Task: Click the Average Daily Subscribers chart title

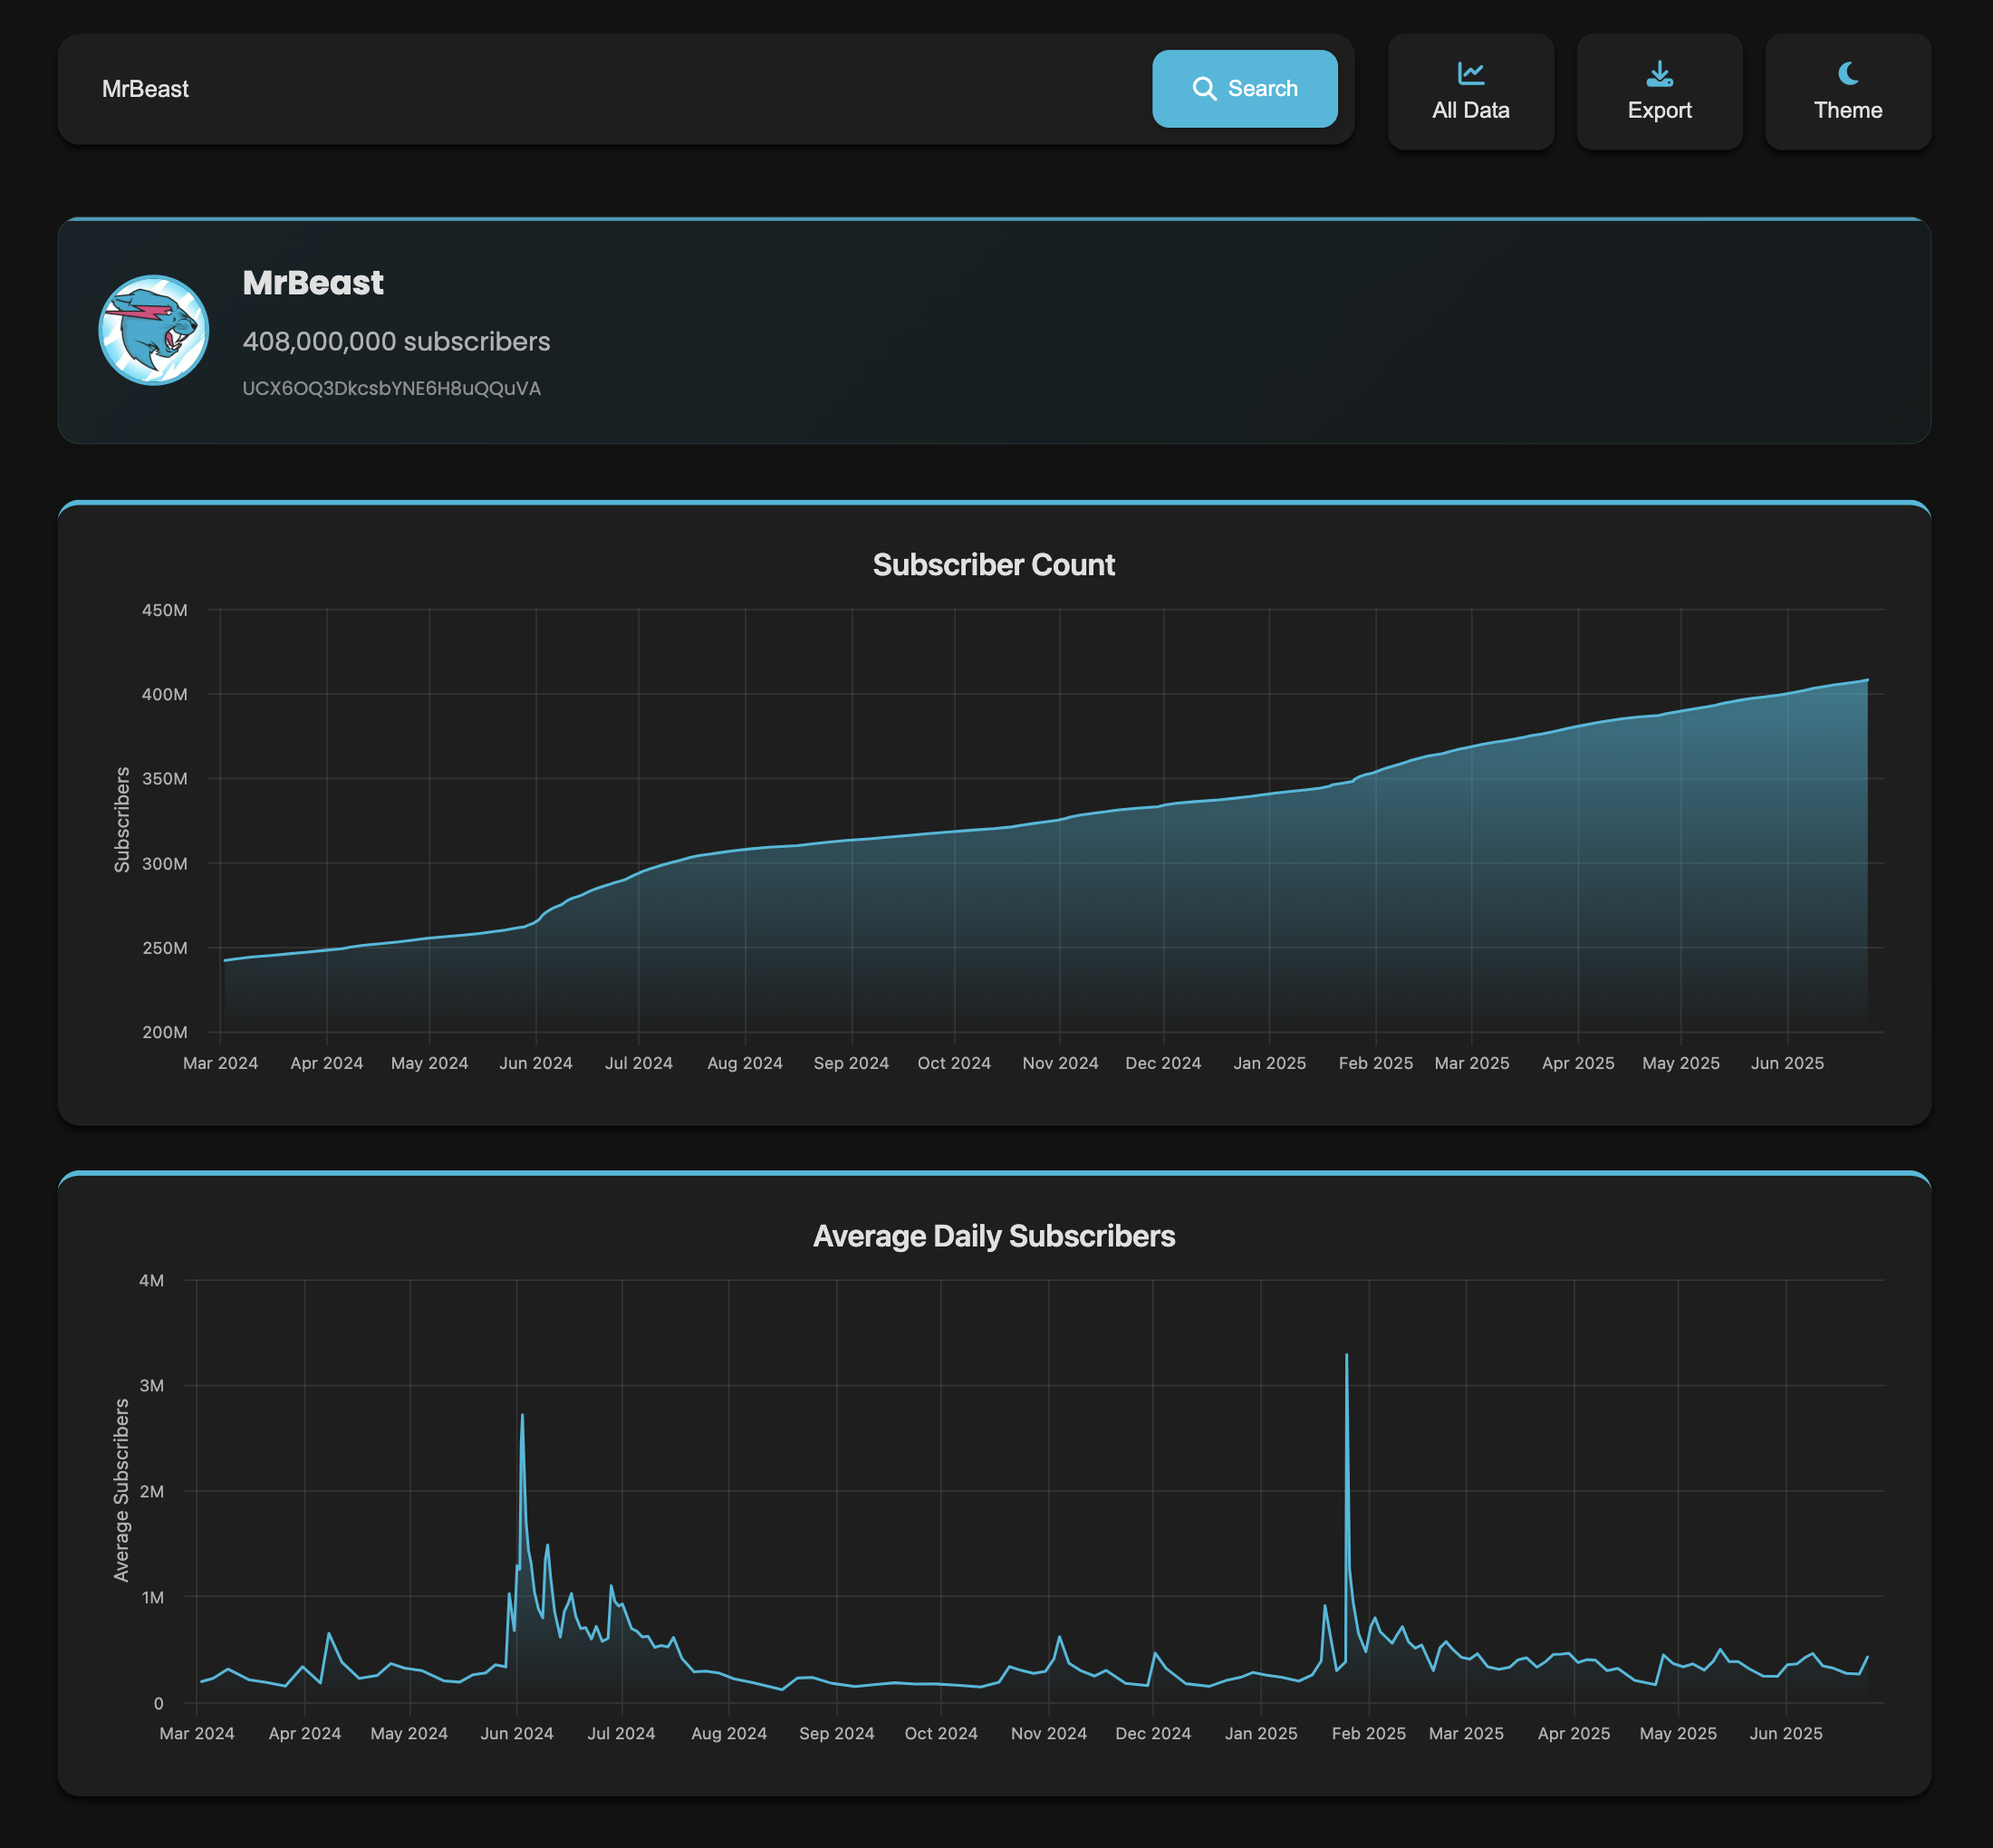Action: tap(994, 1236)
